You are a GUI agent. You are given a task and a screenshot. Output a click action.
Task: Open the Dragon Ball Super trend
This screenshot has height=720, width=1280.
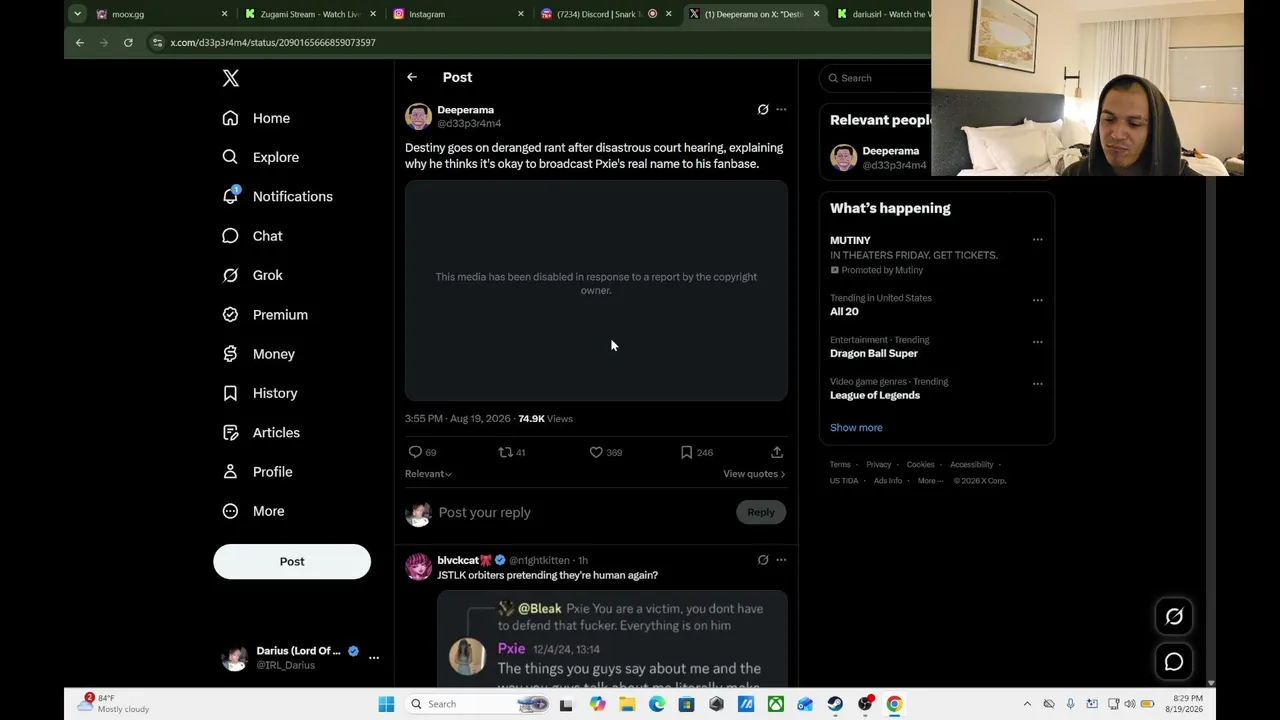tap(874, 353)
